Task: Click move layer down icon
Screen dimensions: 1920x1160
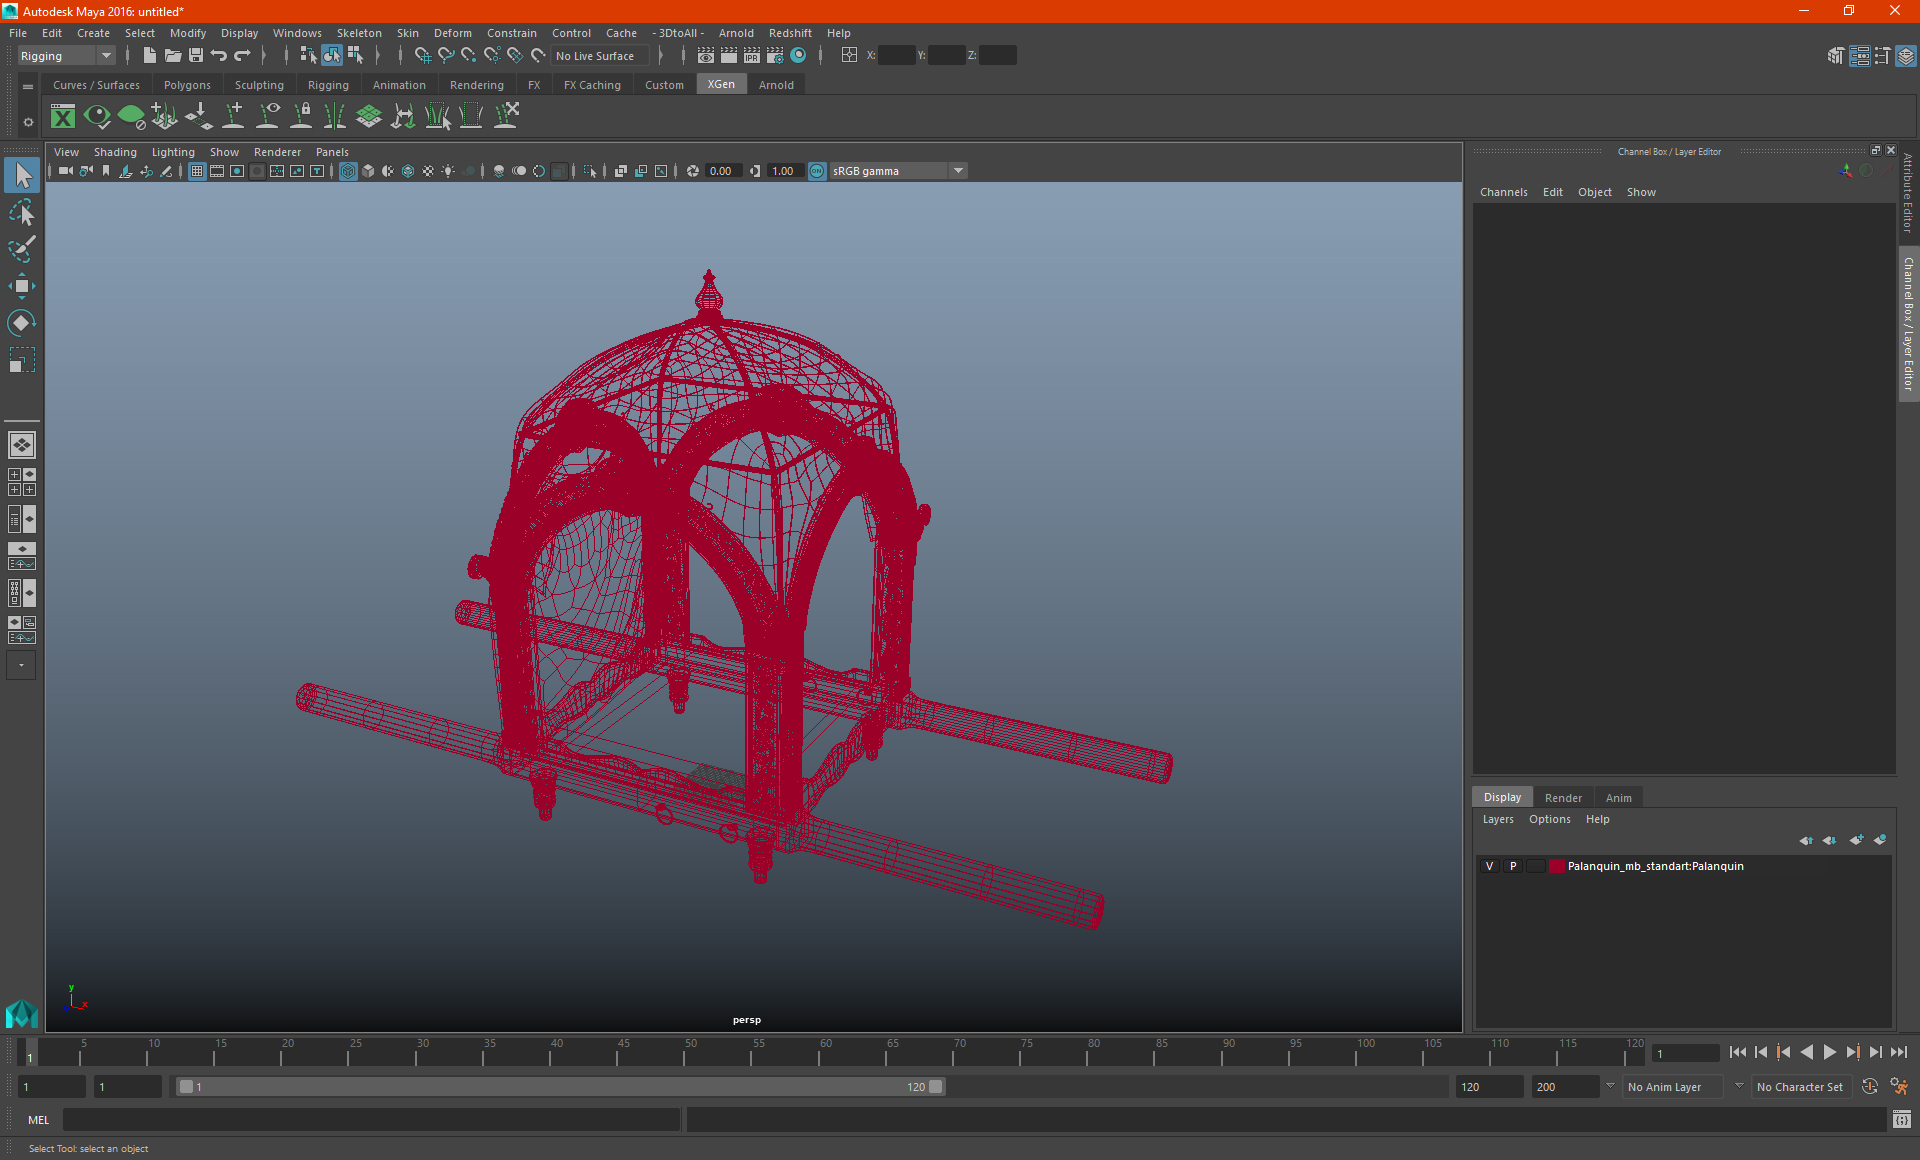Action: pyautogui.click(x=1830, y=840)
